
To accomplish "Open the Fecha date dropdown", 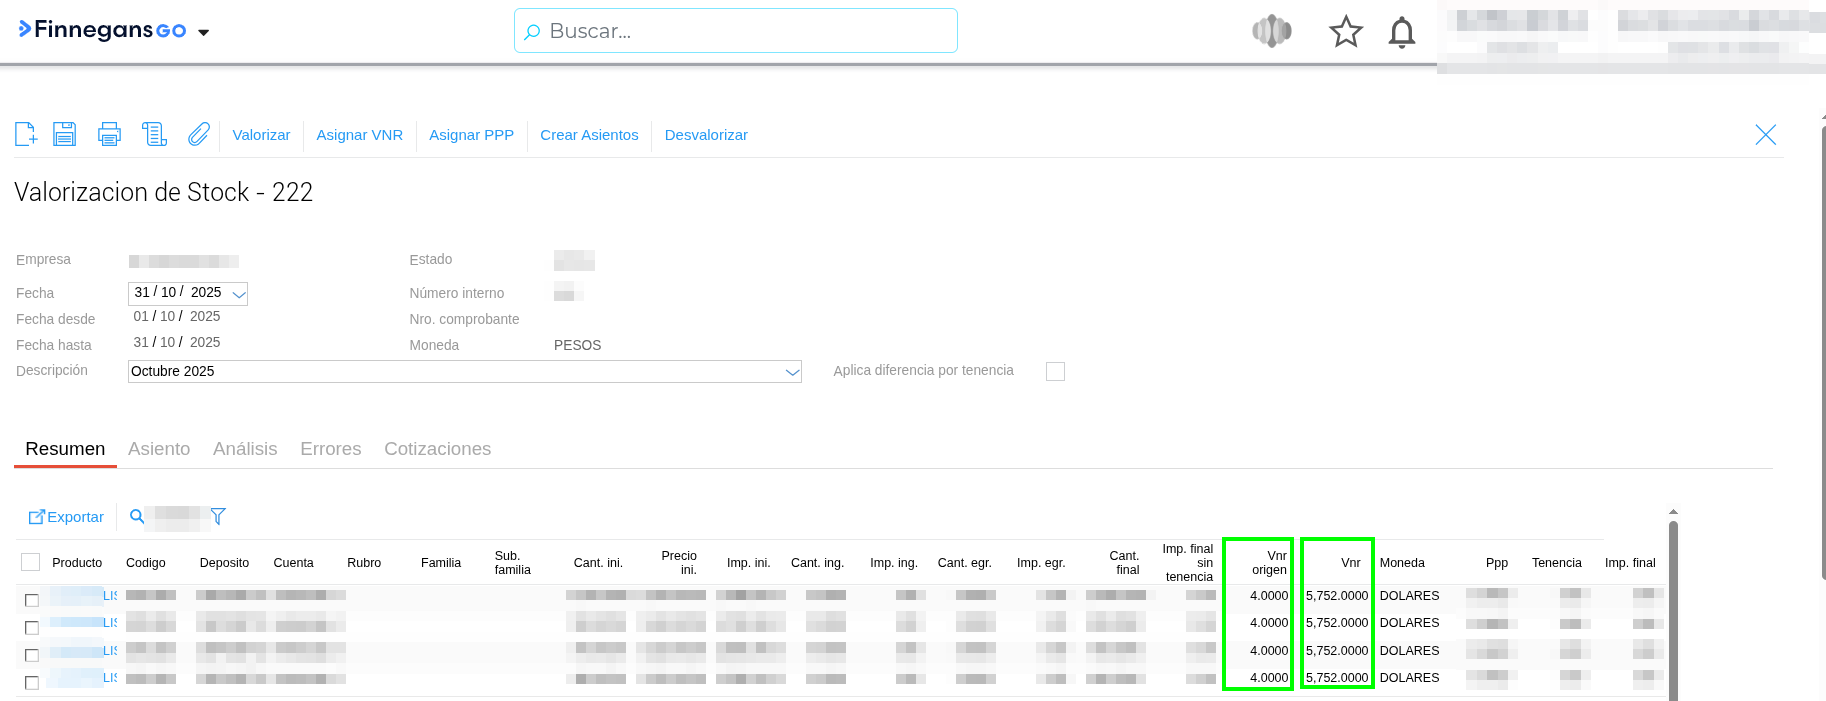I will coord(239,294).
